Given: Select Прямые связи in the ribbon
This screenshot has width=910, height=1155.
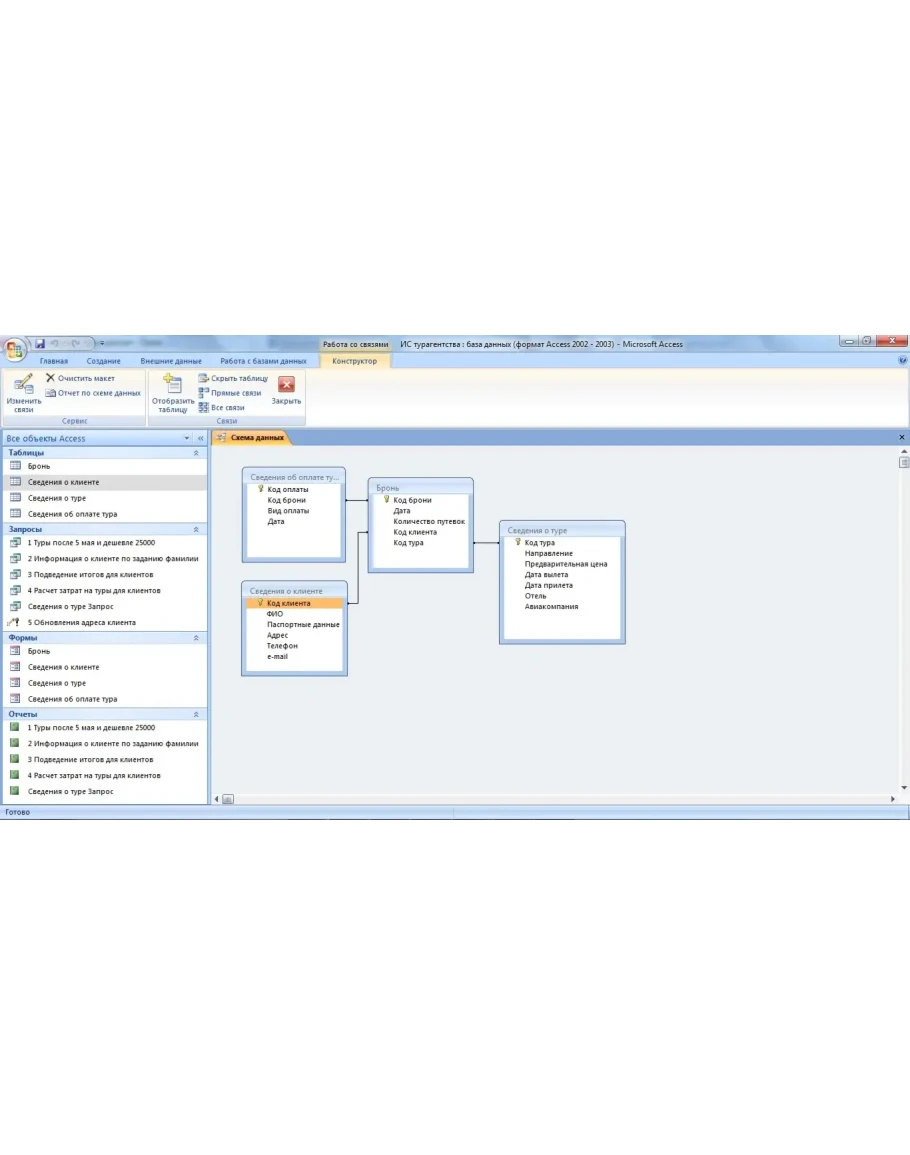Looking at the screenshot, I should point(235,393).
